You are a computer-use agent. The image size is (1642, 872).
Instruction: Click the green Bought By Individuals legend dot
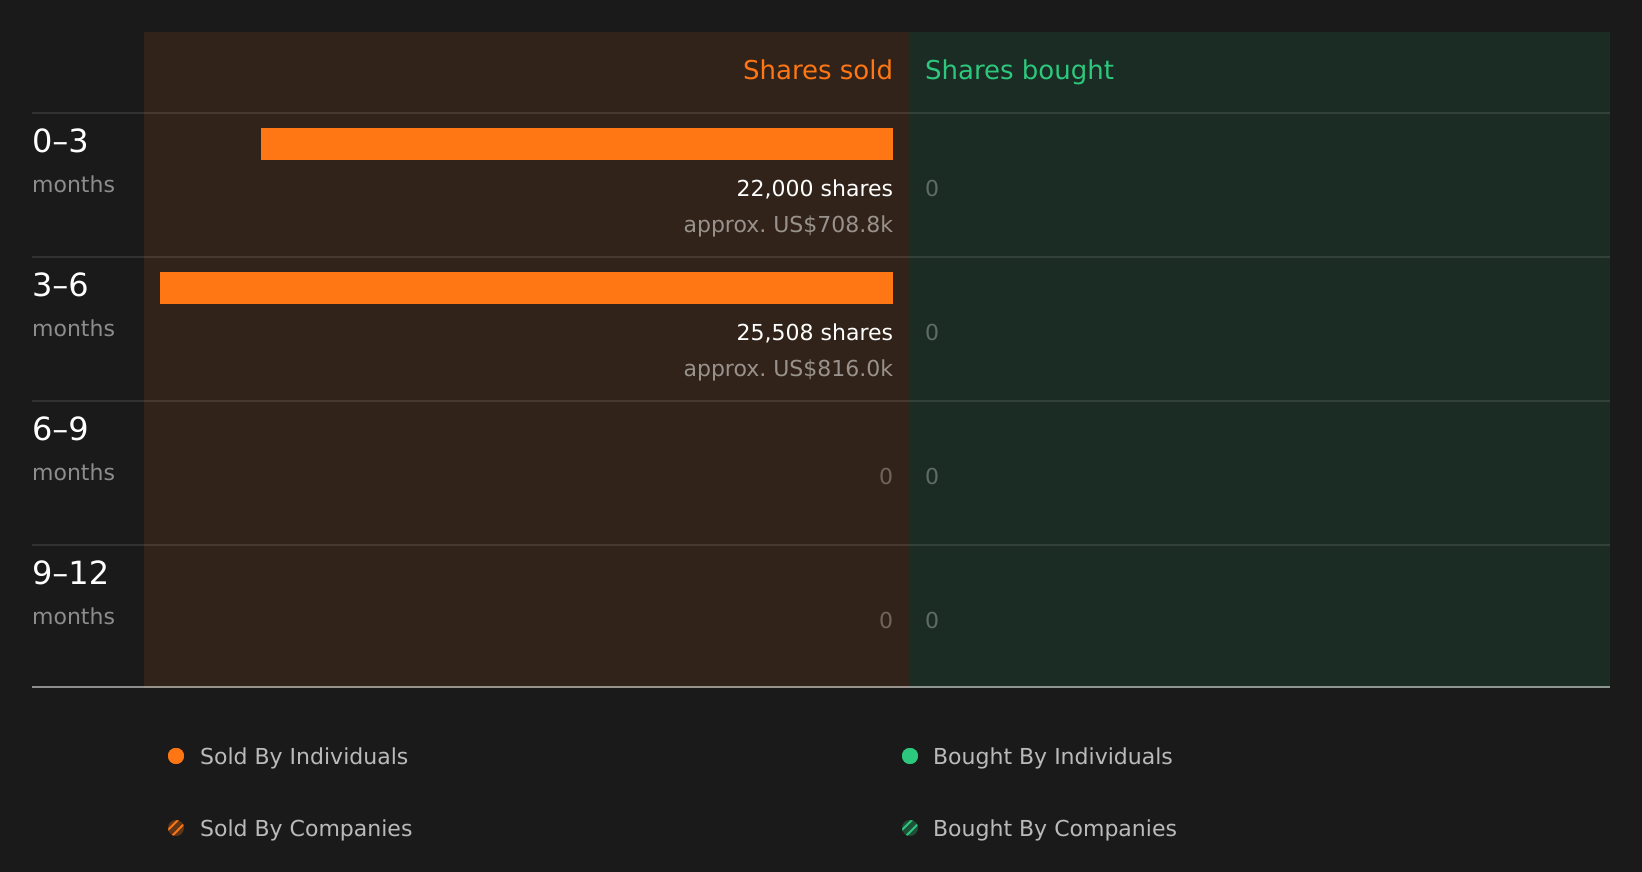(910, 756)
